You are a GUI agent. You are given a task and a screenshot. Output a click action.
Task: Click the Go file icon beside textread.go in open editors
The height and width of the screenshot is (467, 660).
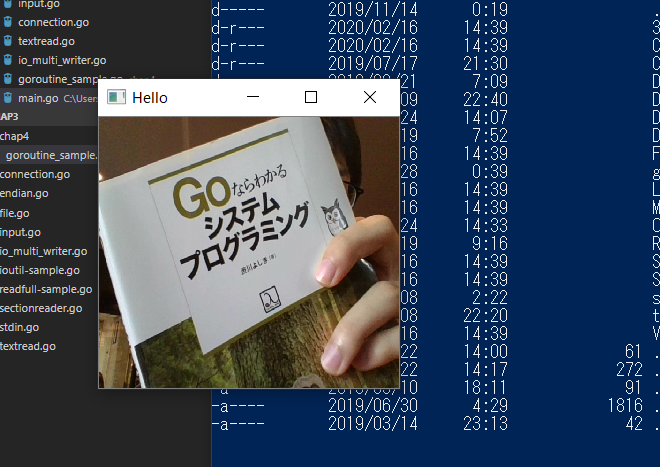click(8, 41)
